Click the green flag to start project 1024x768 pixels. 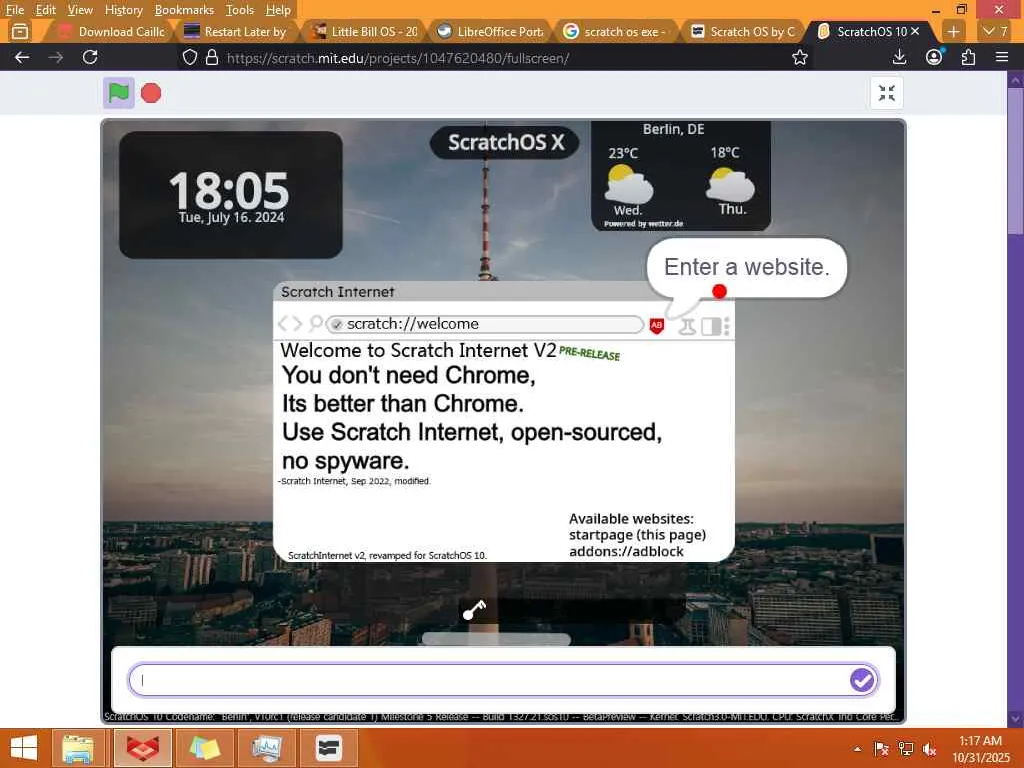point(119,93)
